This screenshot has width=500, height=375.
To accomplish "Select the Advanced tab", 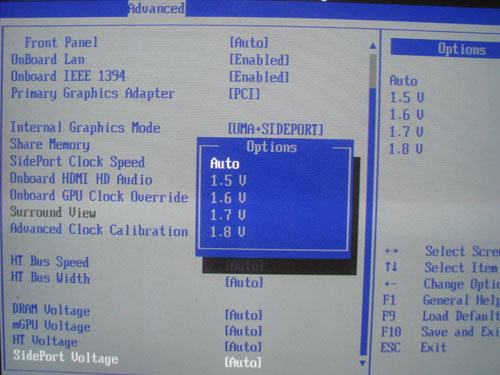I will [x=157, y=8].
